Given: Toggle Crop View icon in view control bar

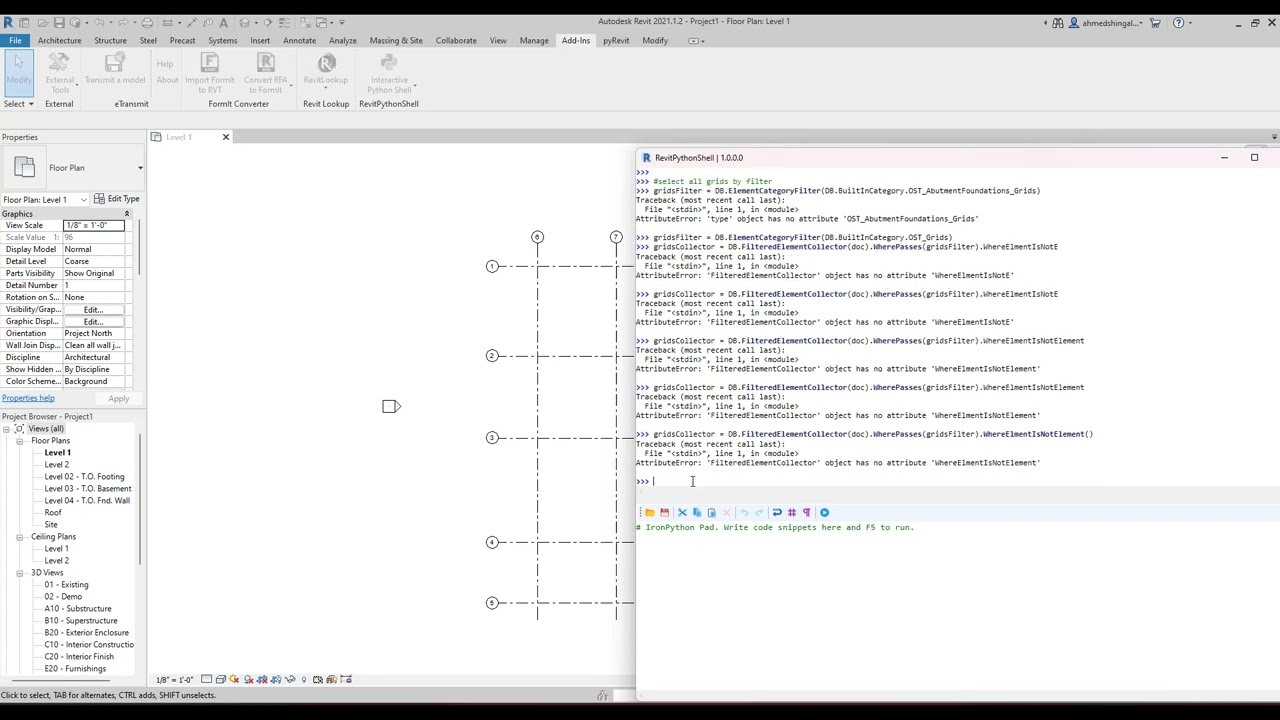Looking at the screenshot, I should (262, 680).
